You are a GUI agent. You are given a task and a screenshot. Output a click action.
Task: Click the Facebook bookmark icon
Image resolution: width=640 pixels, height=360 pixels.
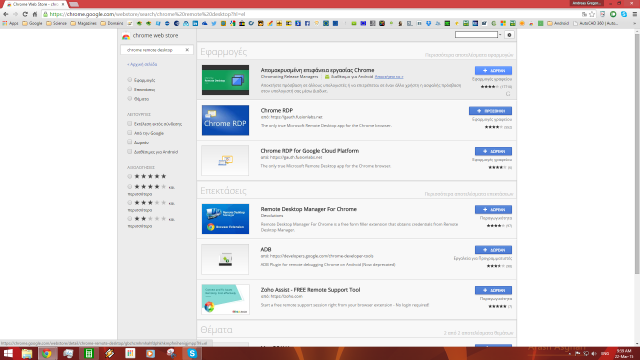307,23
